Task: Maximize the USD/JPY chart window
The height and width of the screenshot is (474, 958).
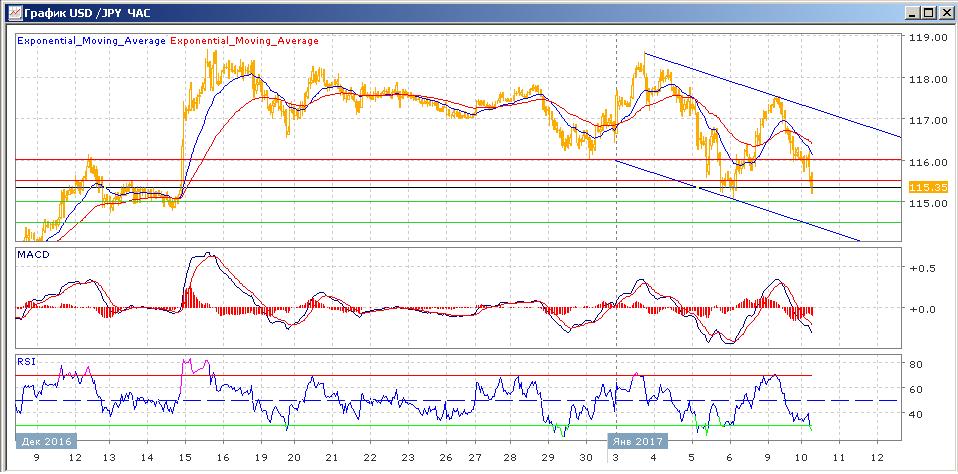Action: pos(927,13)
